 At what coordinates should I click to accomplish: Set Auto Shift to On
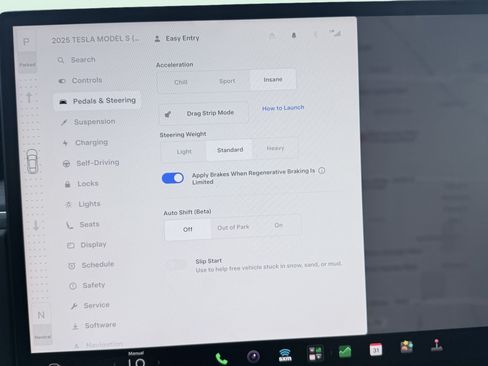click(x=278, y=226)
